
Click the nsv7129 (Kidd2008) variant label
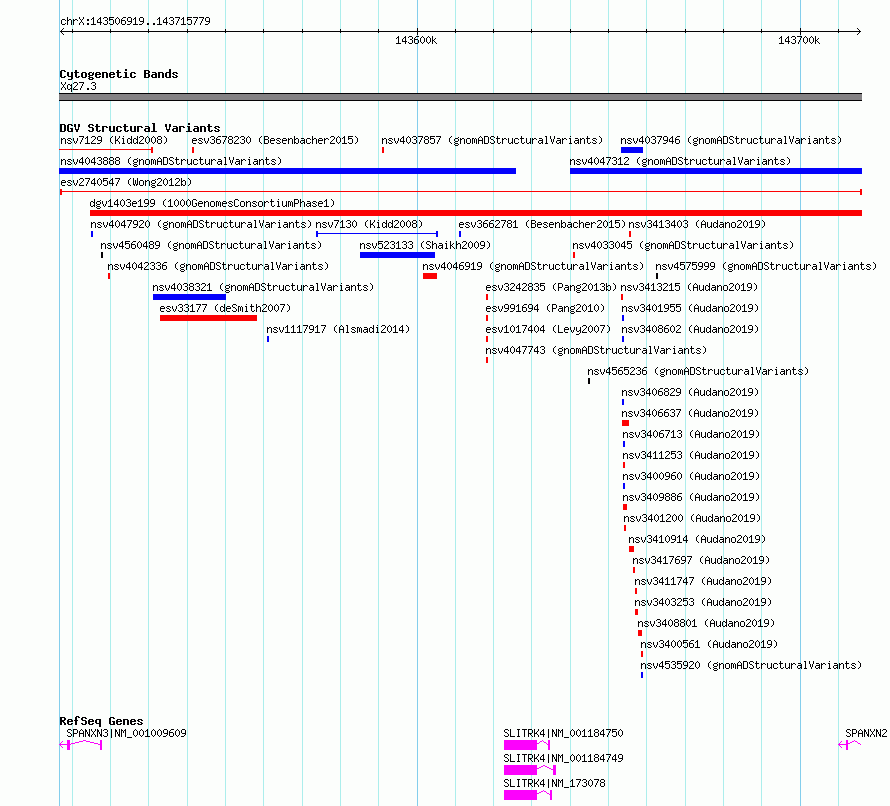114,140
